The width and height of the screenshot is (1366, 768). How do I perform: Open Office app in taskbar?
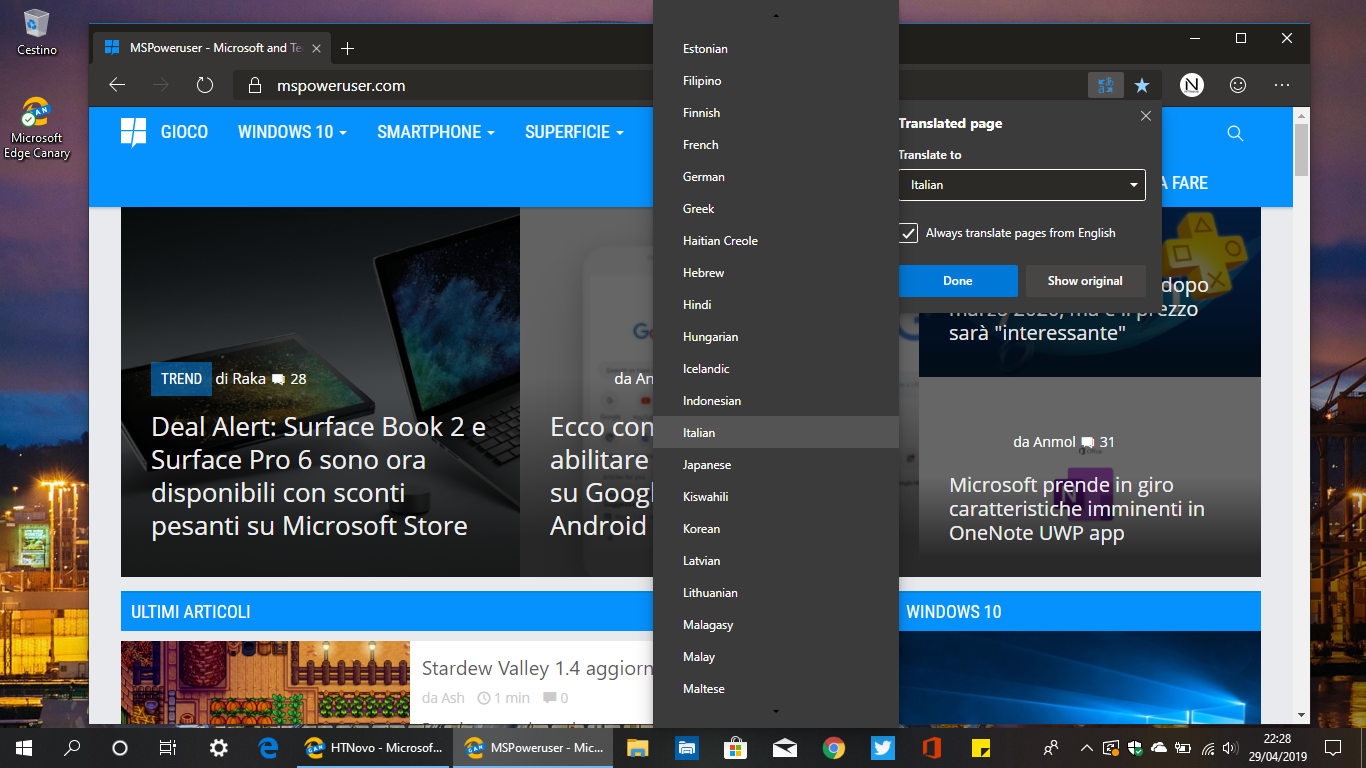[932, 748]
